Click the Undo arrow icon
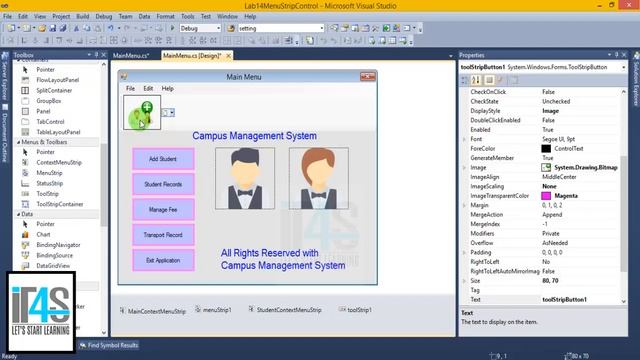640x360 pixels. pyautogui.click(x=111, y=28)
